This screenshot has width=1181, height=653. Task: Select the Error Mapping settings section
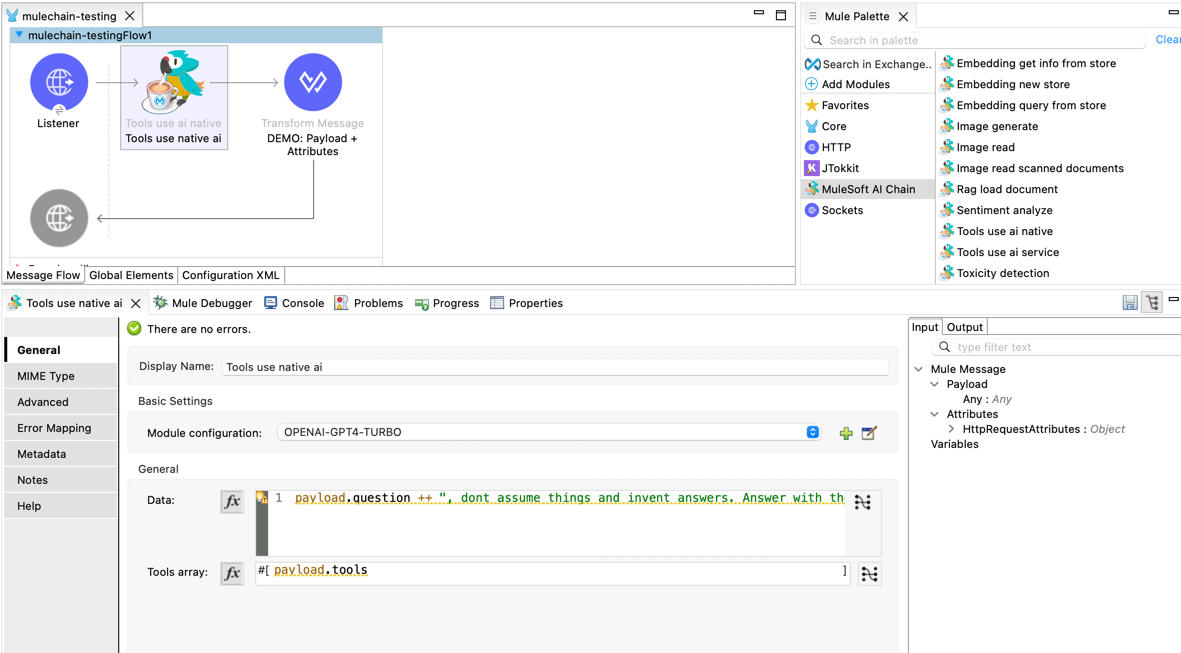click(x=61, y=428)
